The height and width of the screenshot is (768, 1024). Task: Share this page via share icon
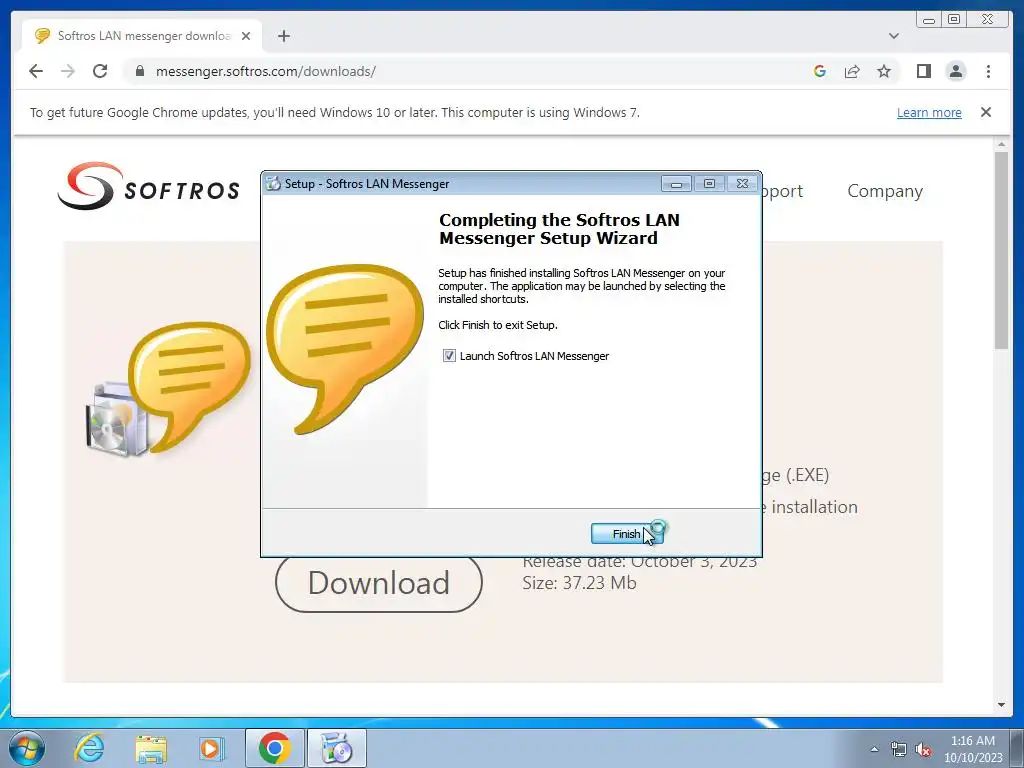coord(852,71)
